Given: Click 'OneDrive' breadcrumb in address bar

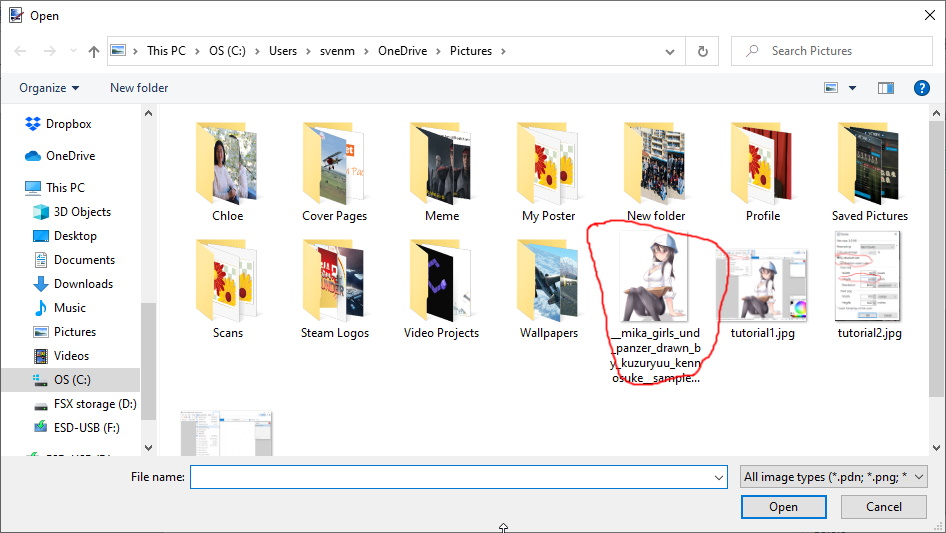Looking at the screenshot, I should [x=402, y=51].
